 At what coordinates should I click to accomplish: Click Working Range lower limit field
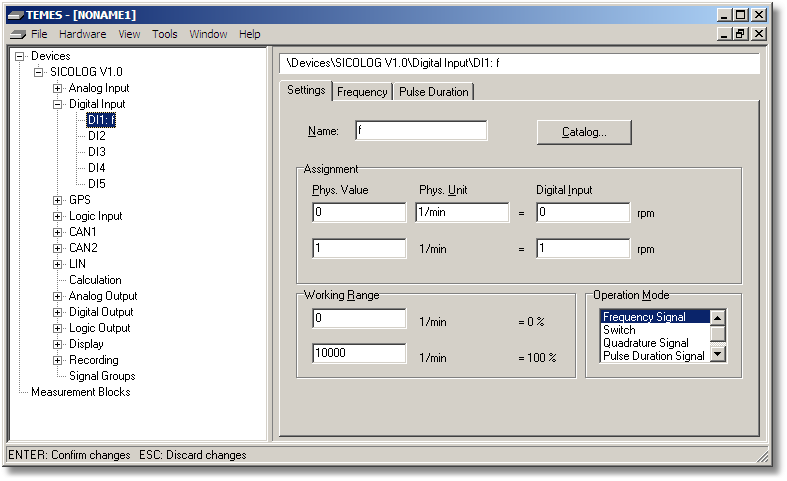(x=359, y=318)
